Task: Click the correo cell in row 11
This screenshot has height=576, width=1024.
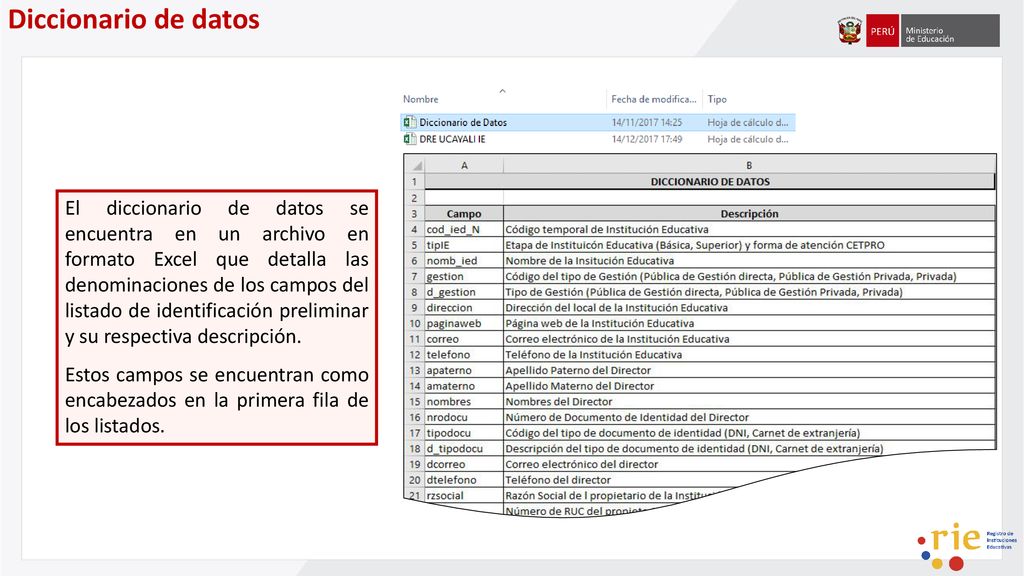Action: pos(464,339)
